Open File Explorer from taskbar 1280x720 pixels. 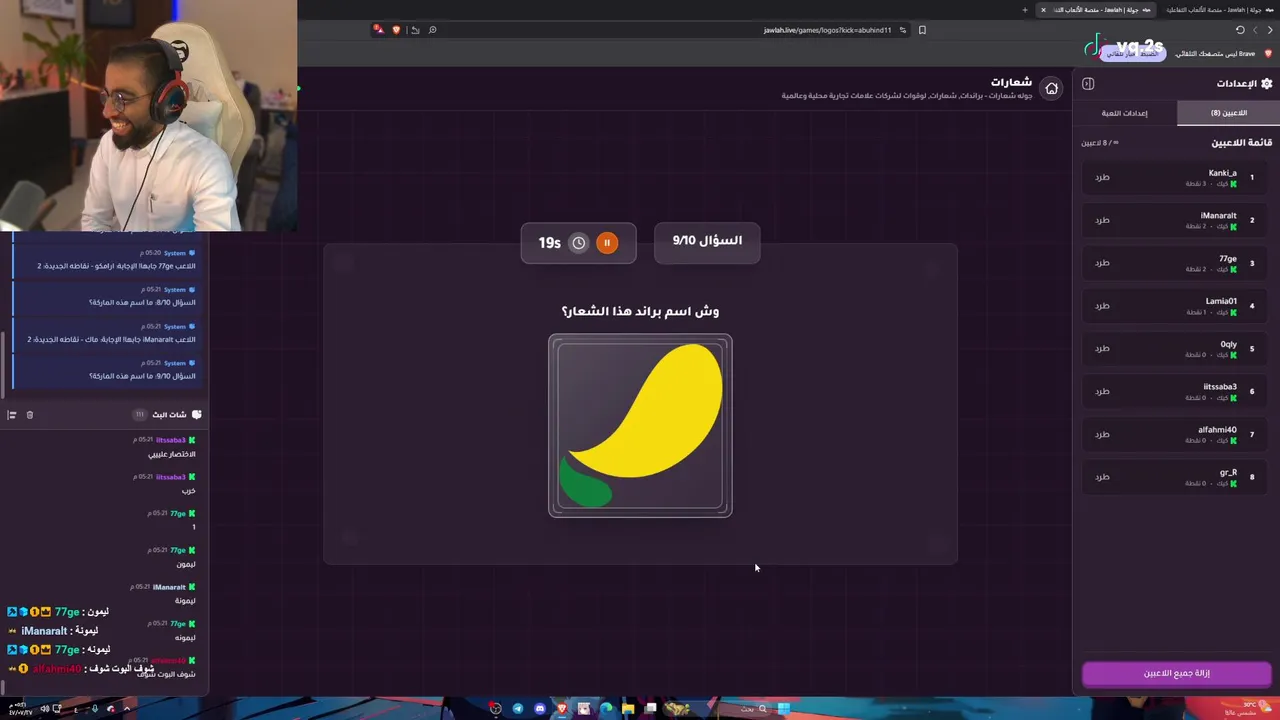(628, 709)
